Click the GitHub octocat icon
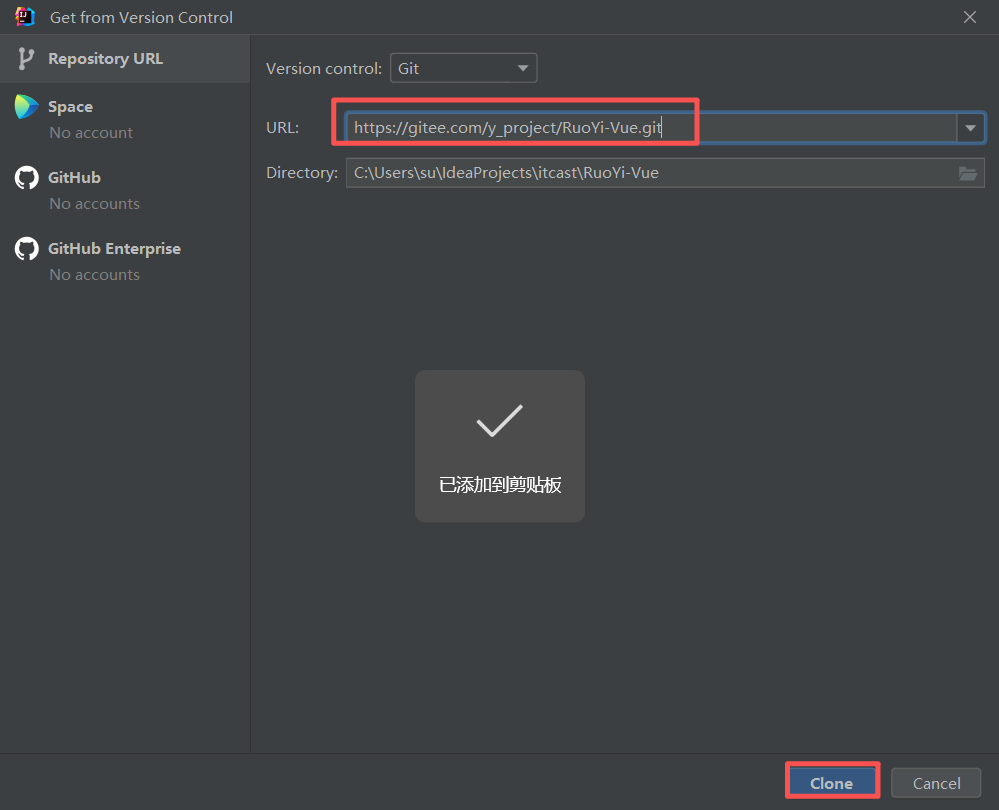This screenshot has height=810, width=999. (27, 177)
